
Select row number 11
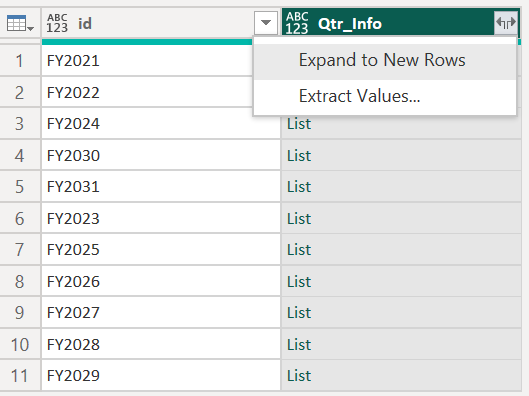[20, 376]
